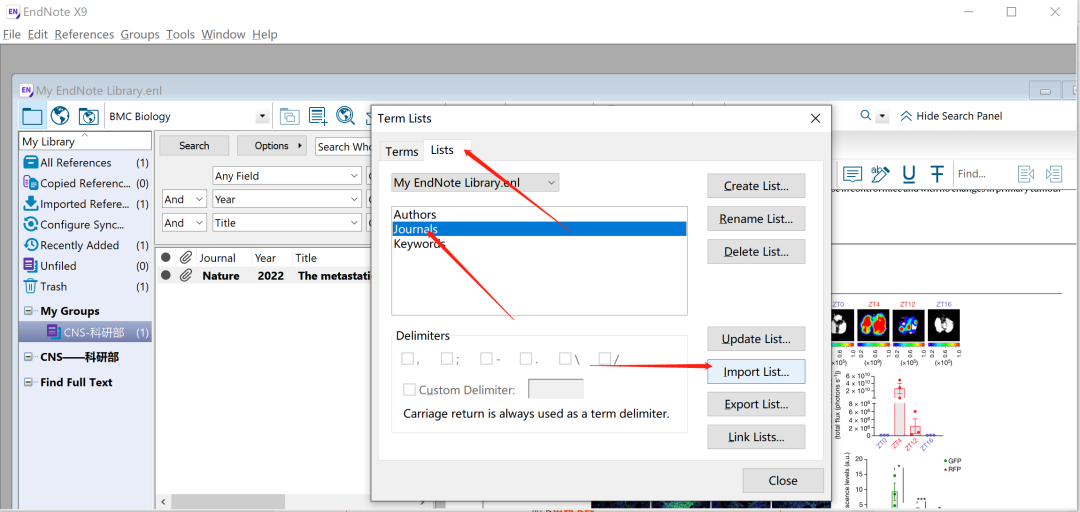1080x512 pixels.
Task: Click the Rename List button
Action: click(x=756, y=219)
